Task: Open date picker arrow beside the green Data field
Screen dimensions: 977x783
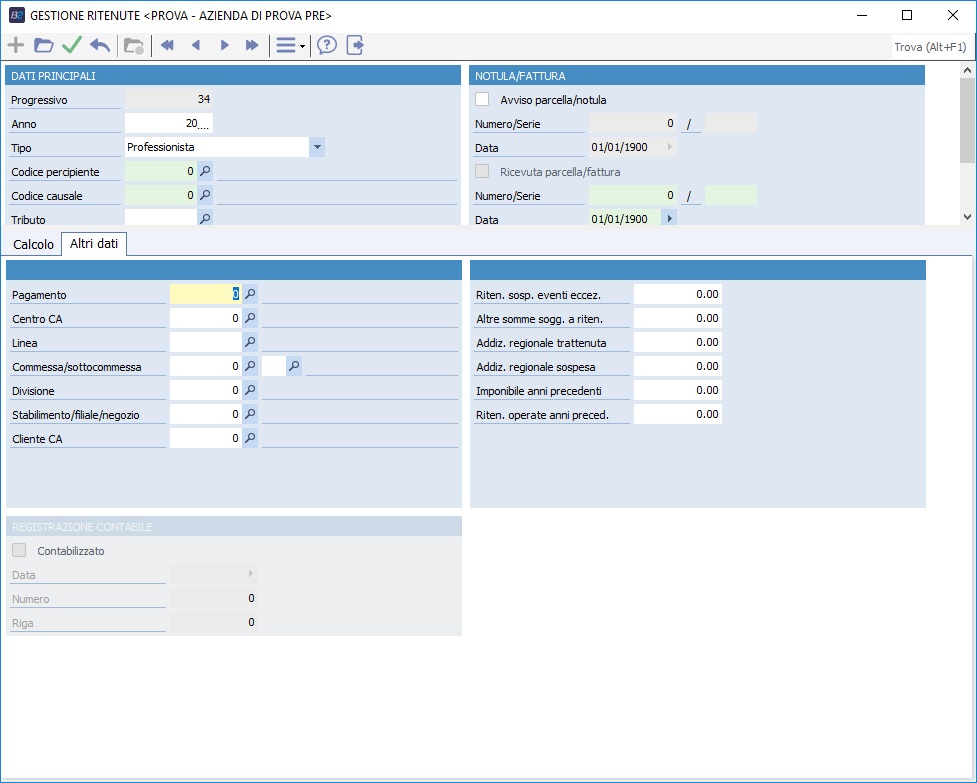Action: pos(669,219)
